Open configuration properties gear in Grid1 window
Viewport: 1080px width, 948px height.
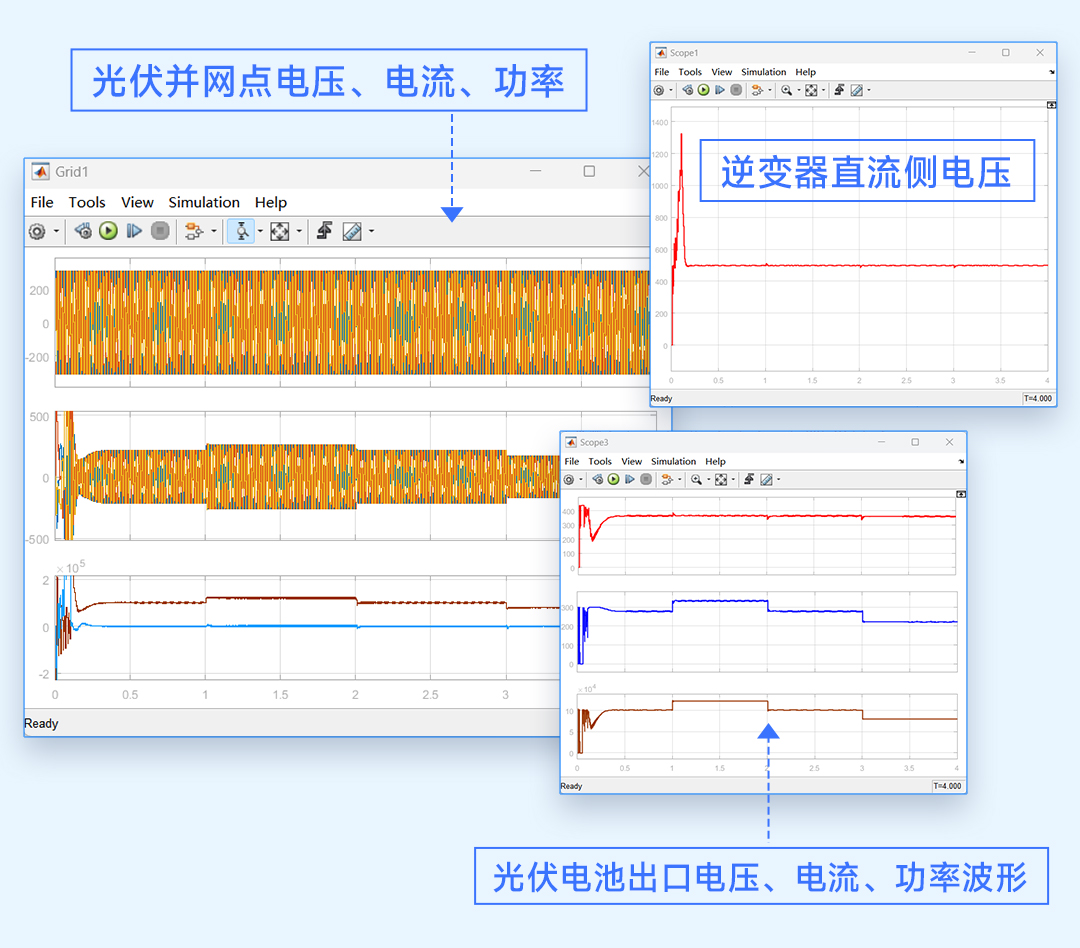pyautogui.click(x=37, y=231)
